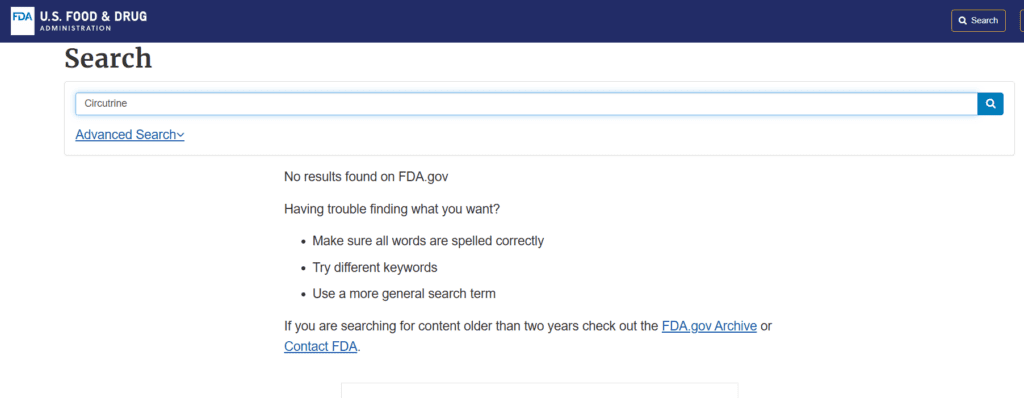Click the chevron beside Advanced Search
1024x398 pixels.
click(x=181, y=135)
